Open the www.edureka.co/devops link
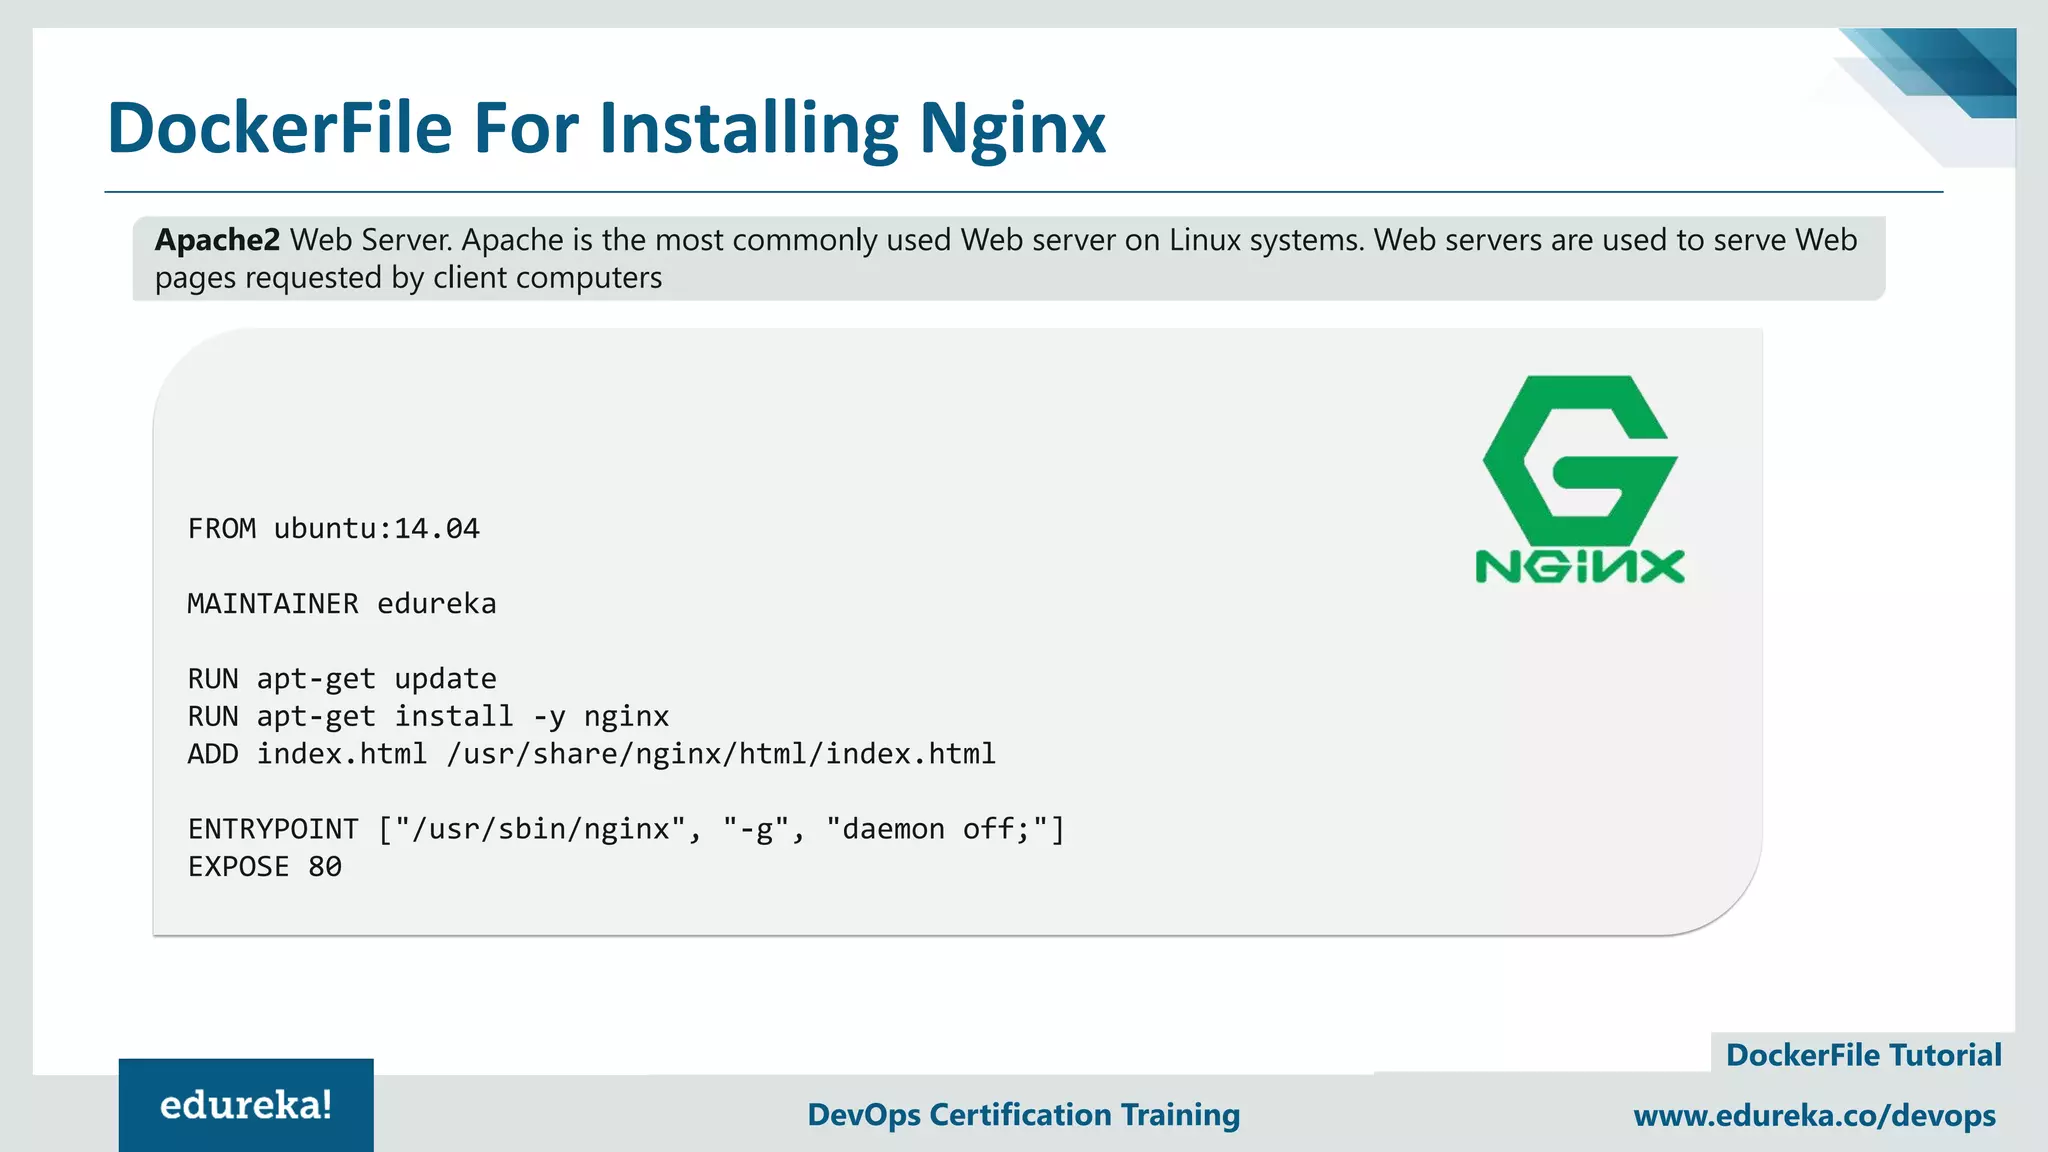Image resolution: width=2048 pixels, height=1152 pixels. pyautogui.click(x=1814, y=1115)
